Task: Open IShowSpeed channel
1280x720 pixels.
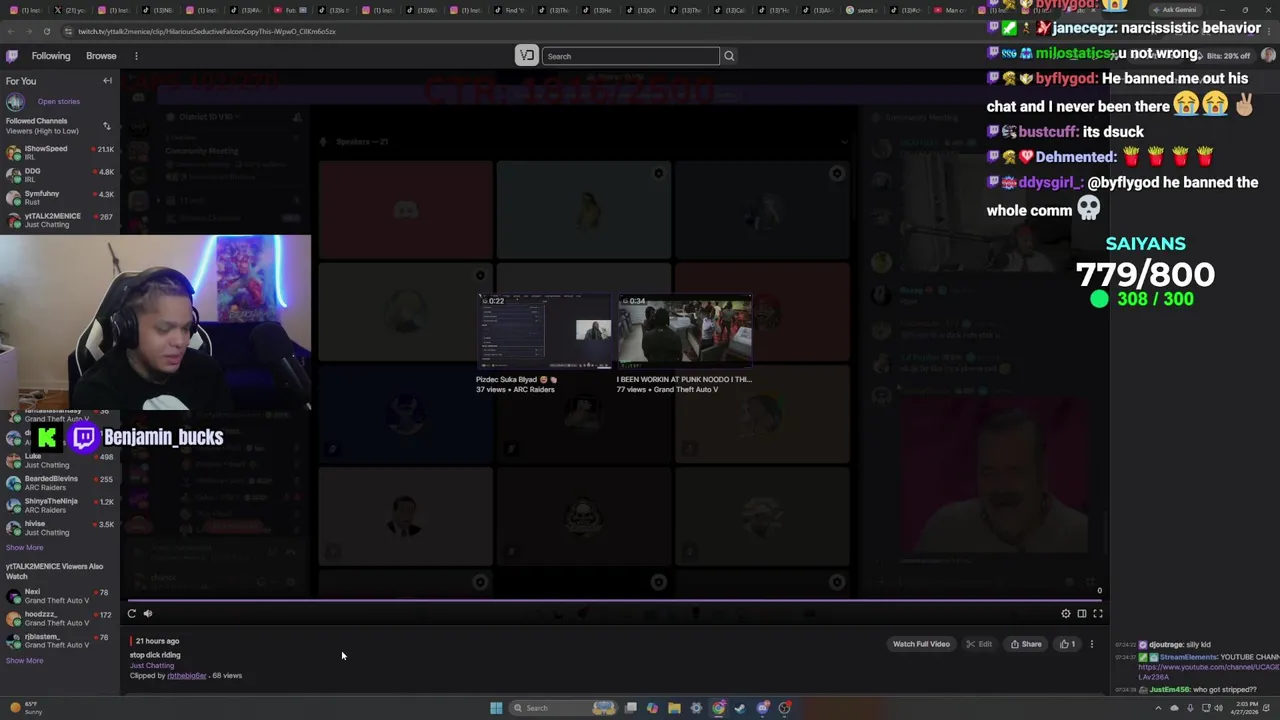Action: click(x=60, y=152)
